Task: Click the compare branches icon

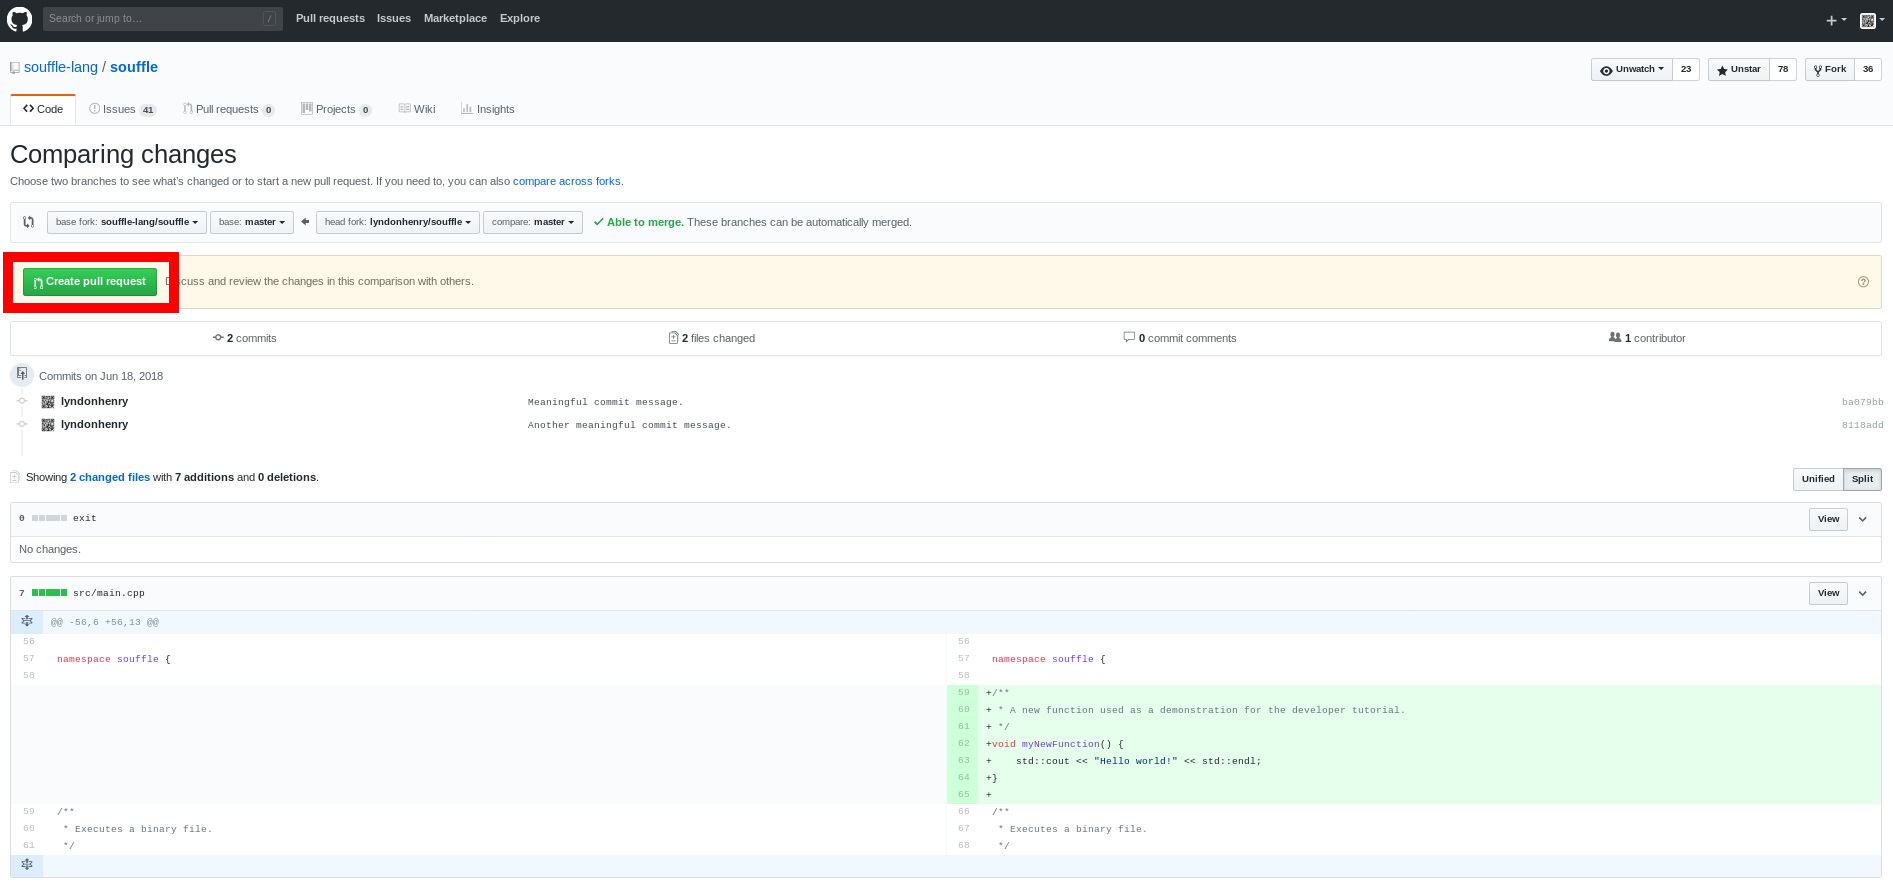Action: point(29,222)
